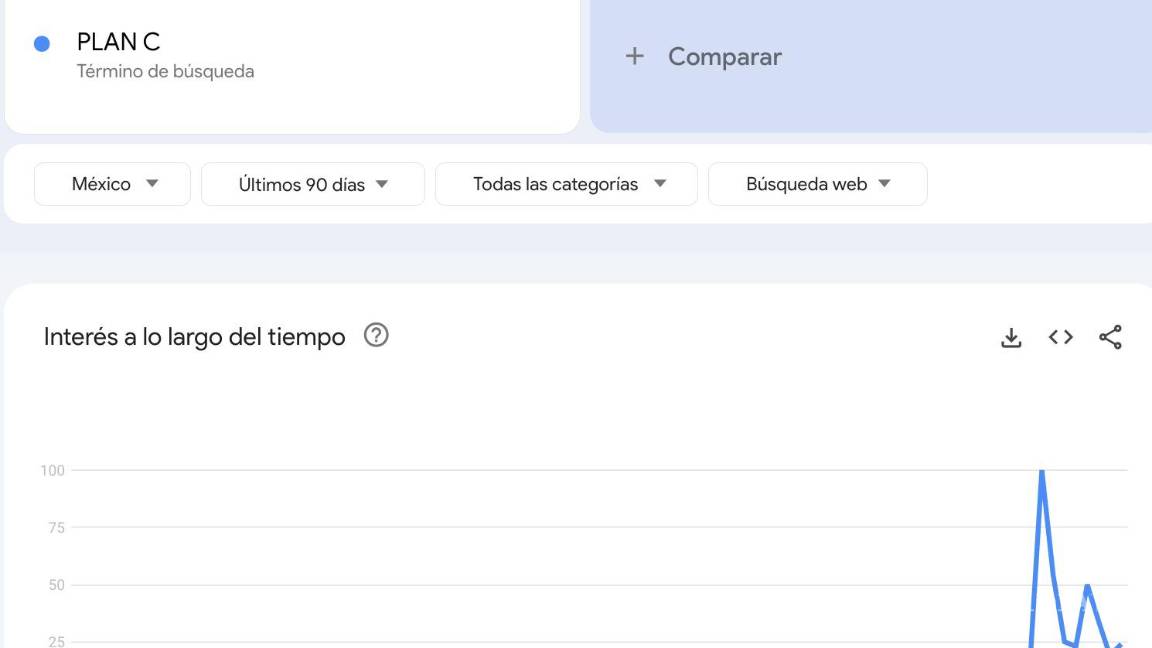Viewport: 1152px width, 648px height.
Task: Open the embed code view for the chart
Action: [1062, 337]
